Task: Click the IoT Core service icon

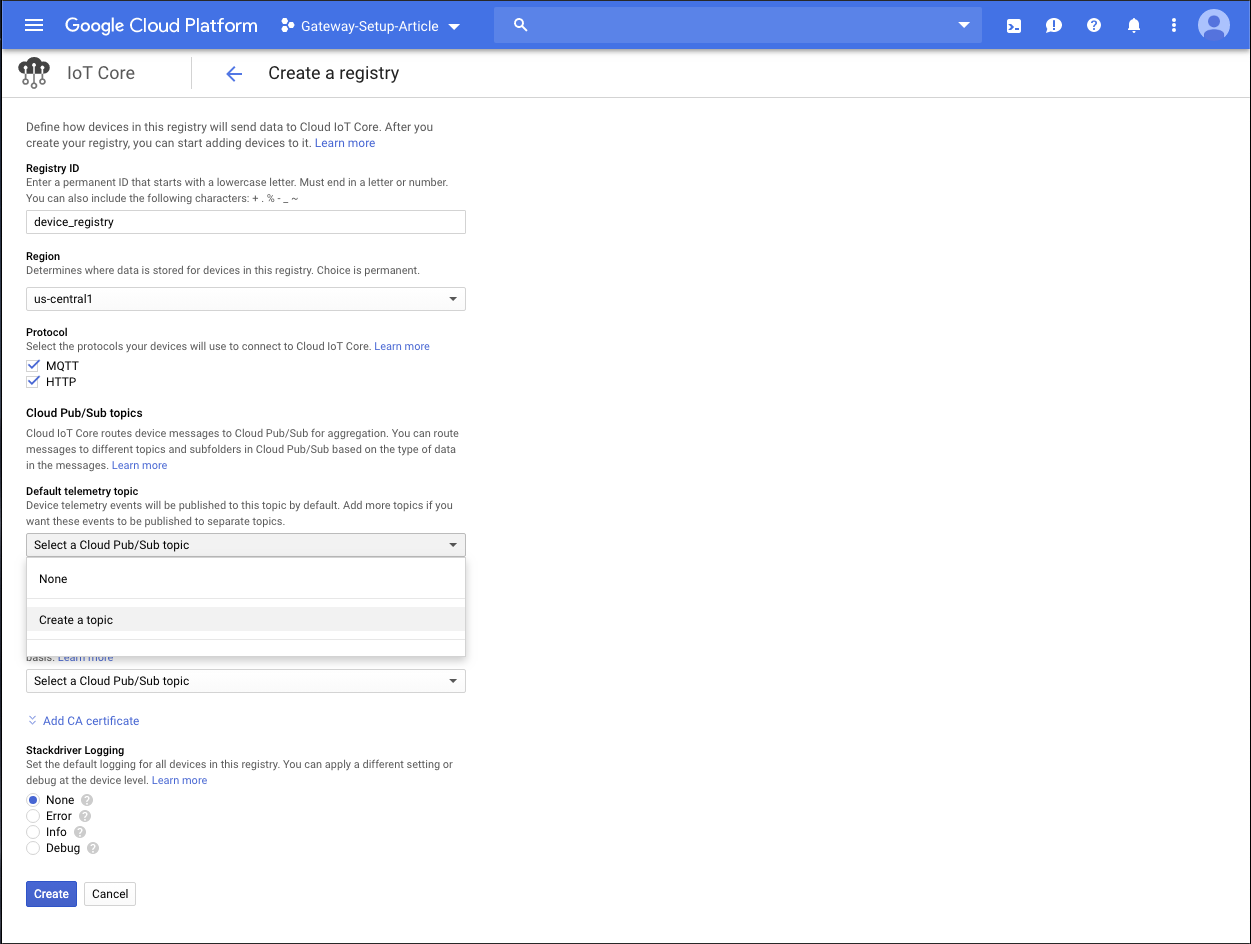Action: point(33,72)
